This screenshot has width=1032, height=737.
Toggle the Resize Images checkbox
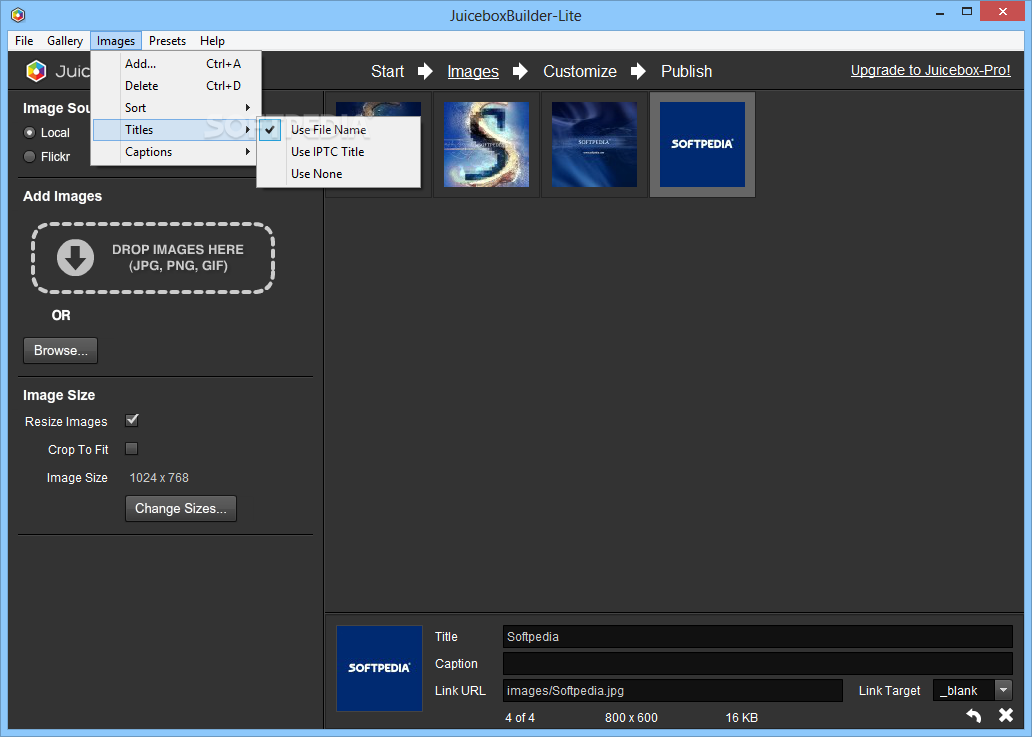coord(132,420)
